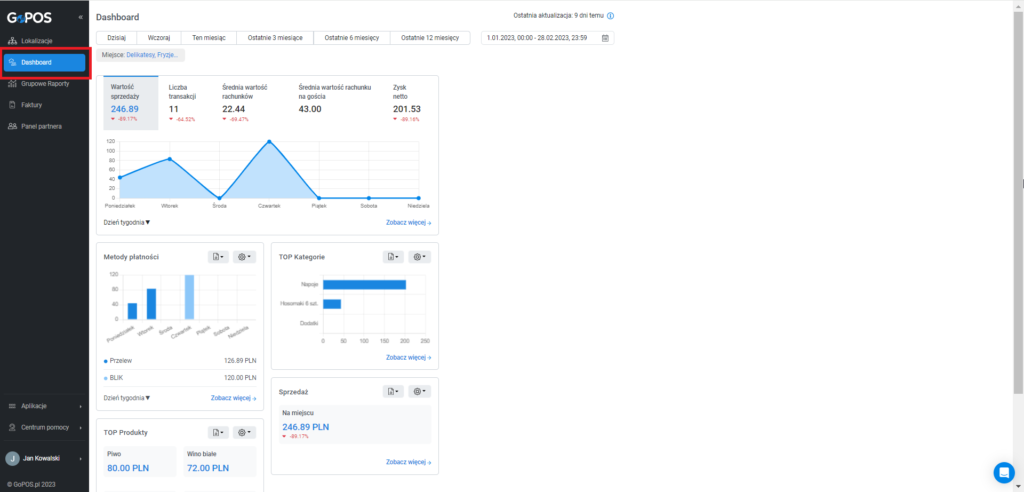1024x492 pixels.
Task: Click Zobacz więcej in Metody płatności
Action: pyautogui.click(x=233, y=398)
